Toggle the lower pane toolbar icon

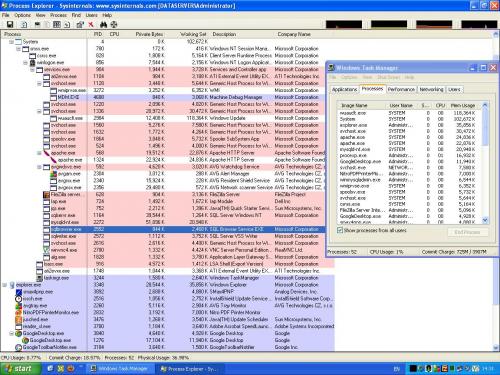click(57, 24)
